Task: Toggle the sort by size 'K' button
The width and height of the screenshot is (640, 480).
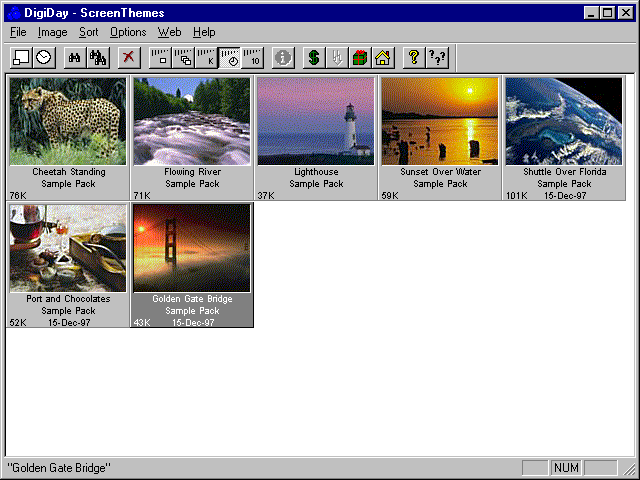Action: (206, 58)
